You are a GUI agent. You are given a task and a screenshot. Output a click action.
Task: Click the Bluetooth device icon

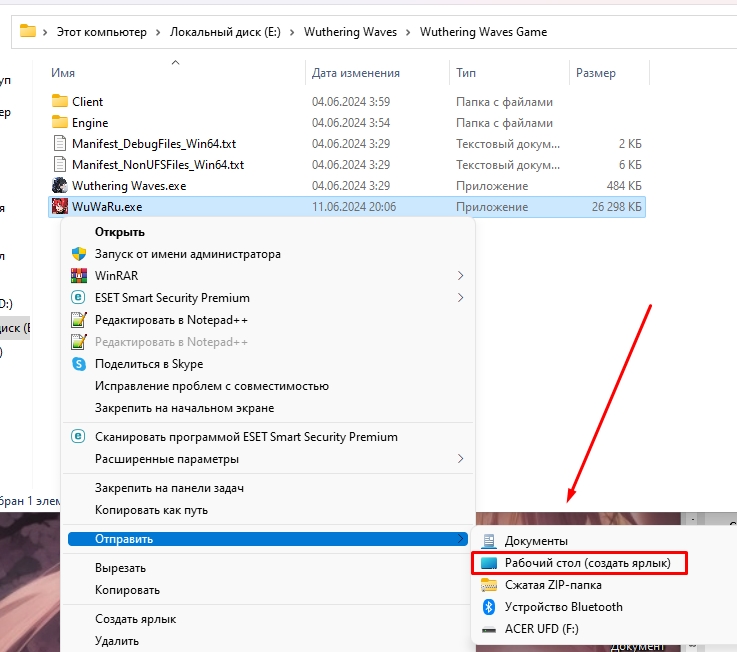pos(489,607)
